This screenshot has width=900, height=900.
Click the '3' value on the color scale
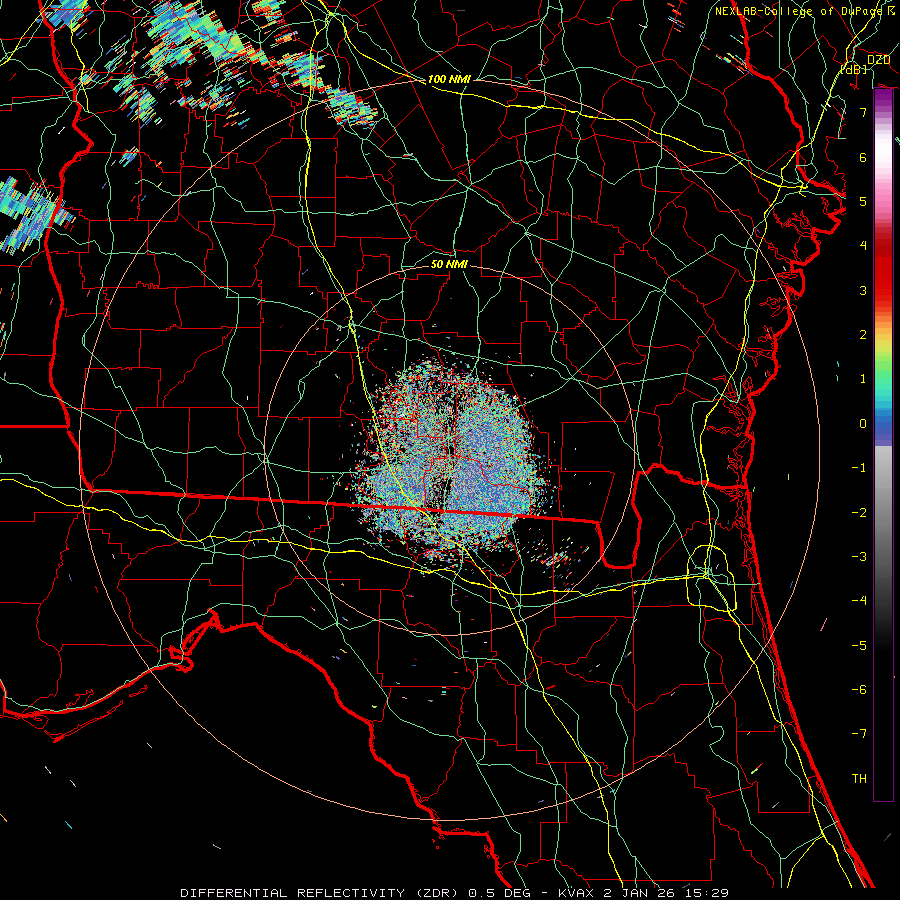coord(863,290)
